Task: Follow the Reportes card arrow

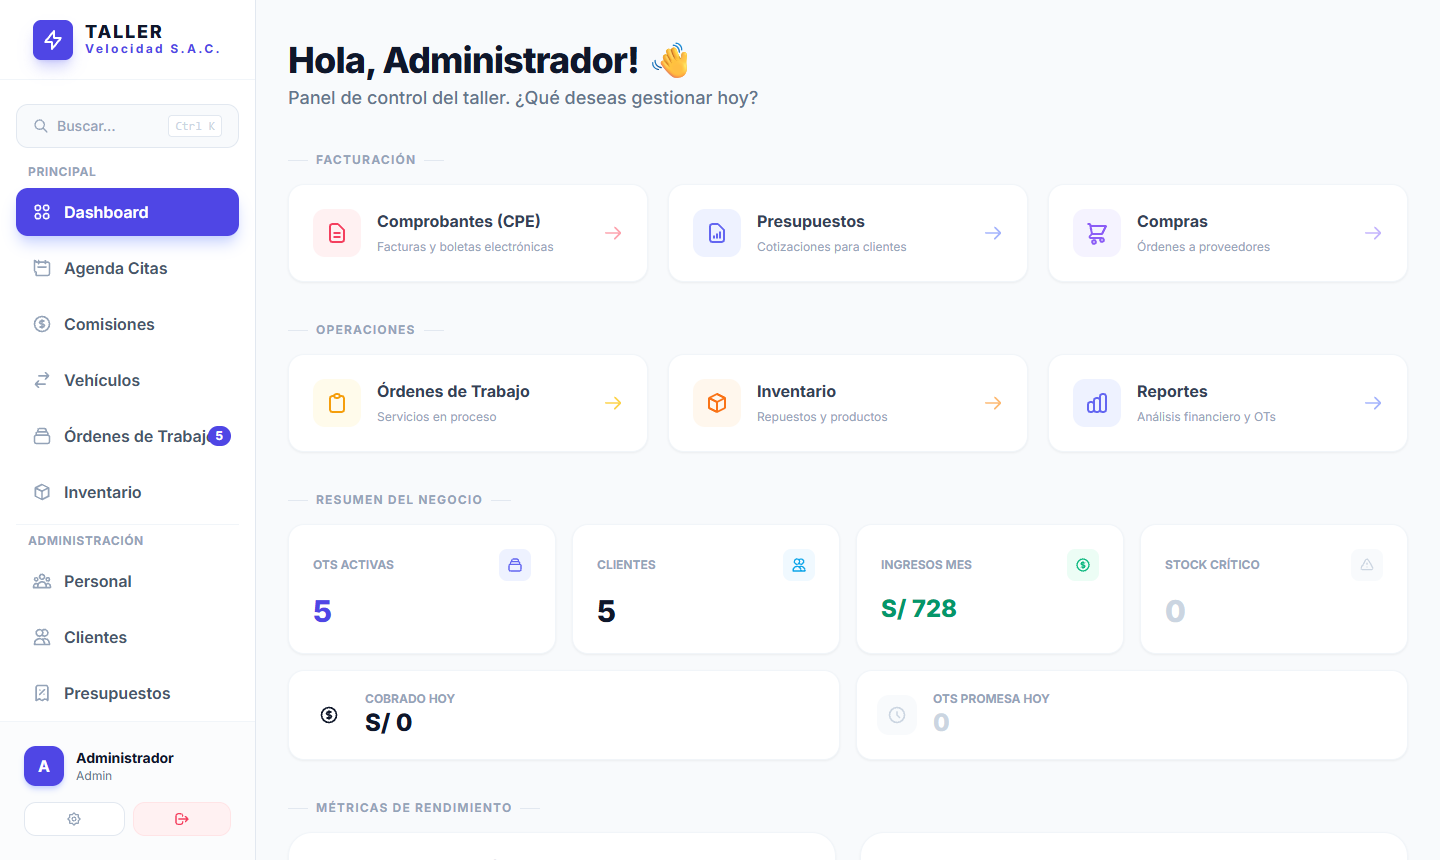Action: coord(1373,403)
